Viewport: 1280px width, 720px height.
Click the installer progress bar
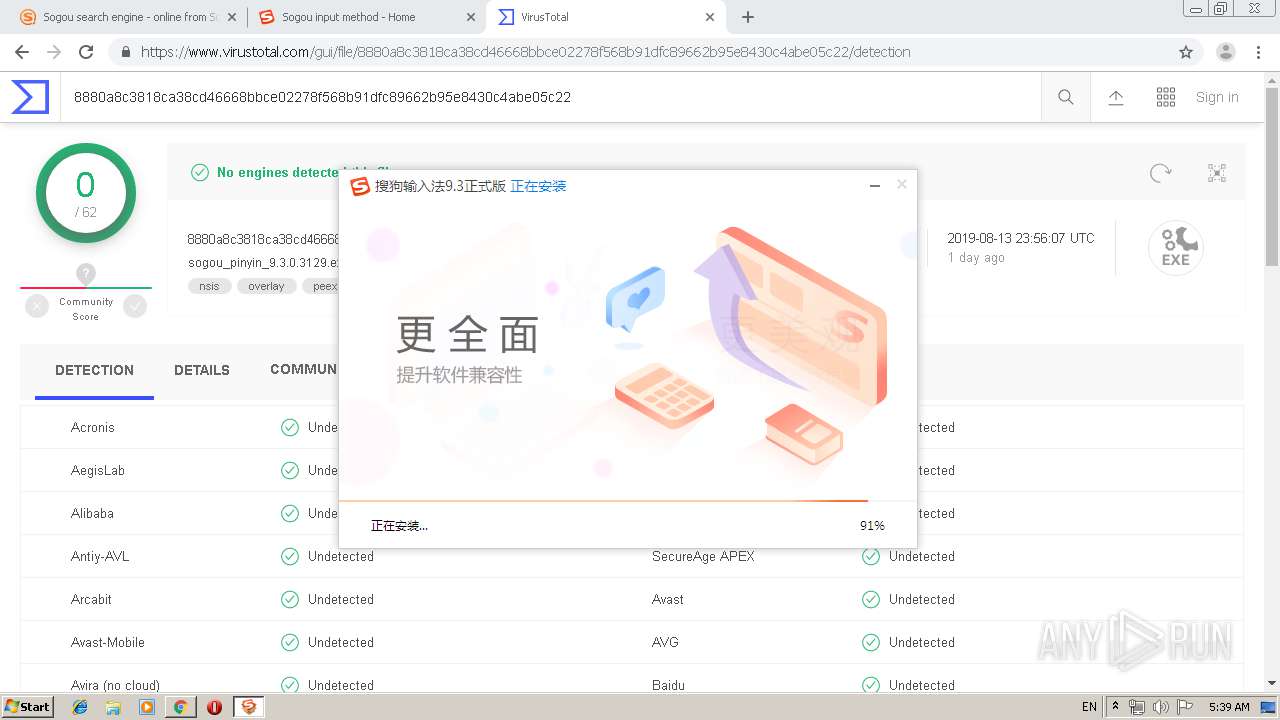[x=628, y=500]
